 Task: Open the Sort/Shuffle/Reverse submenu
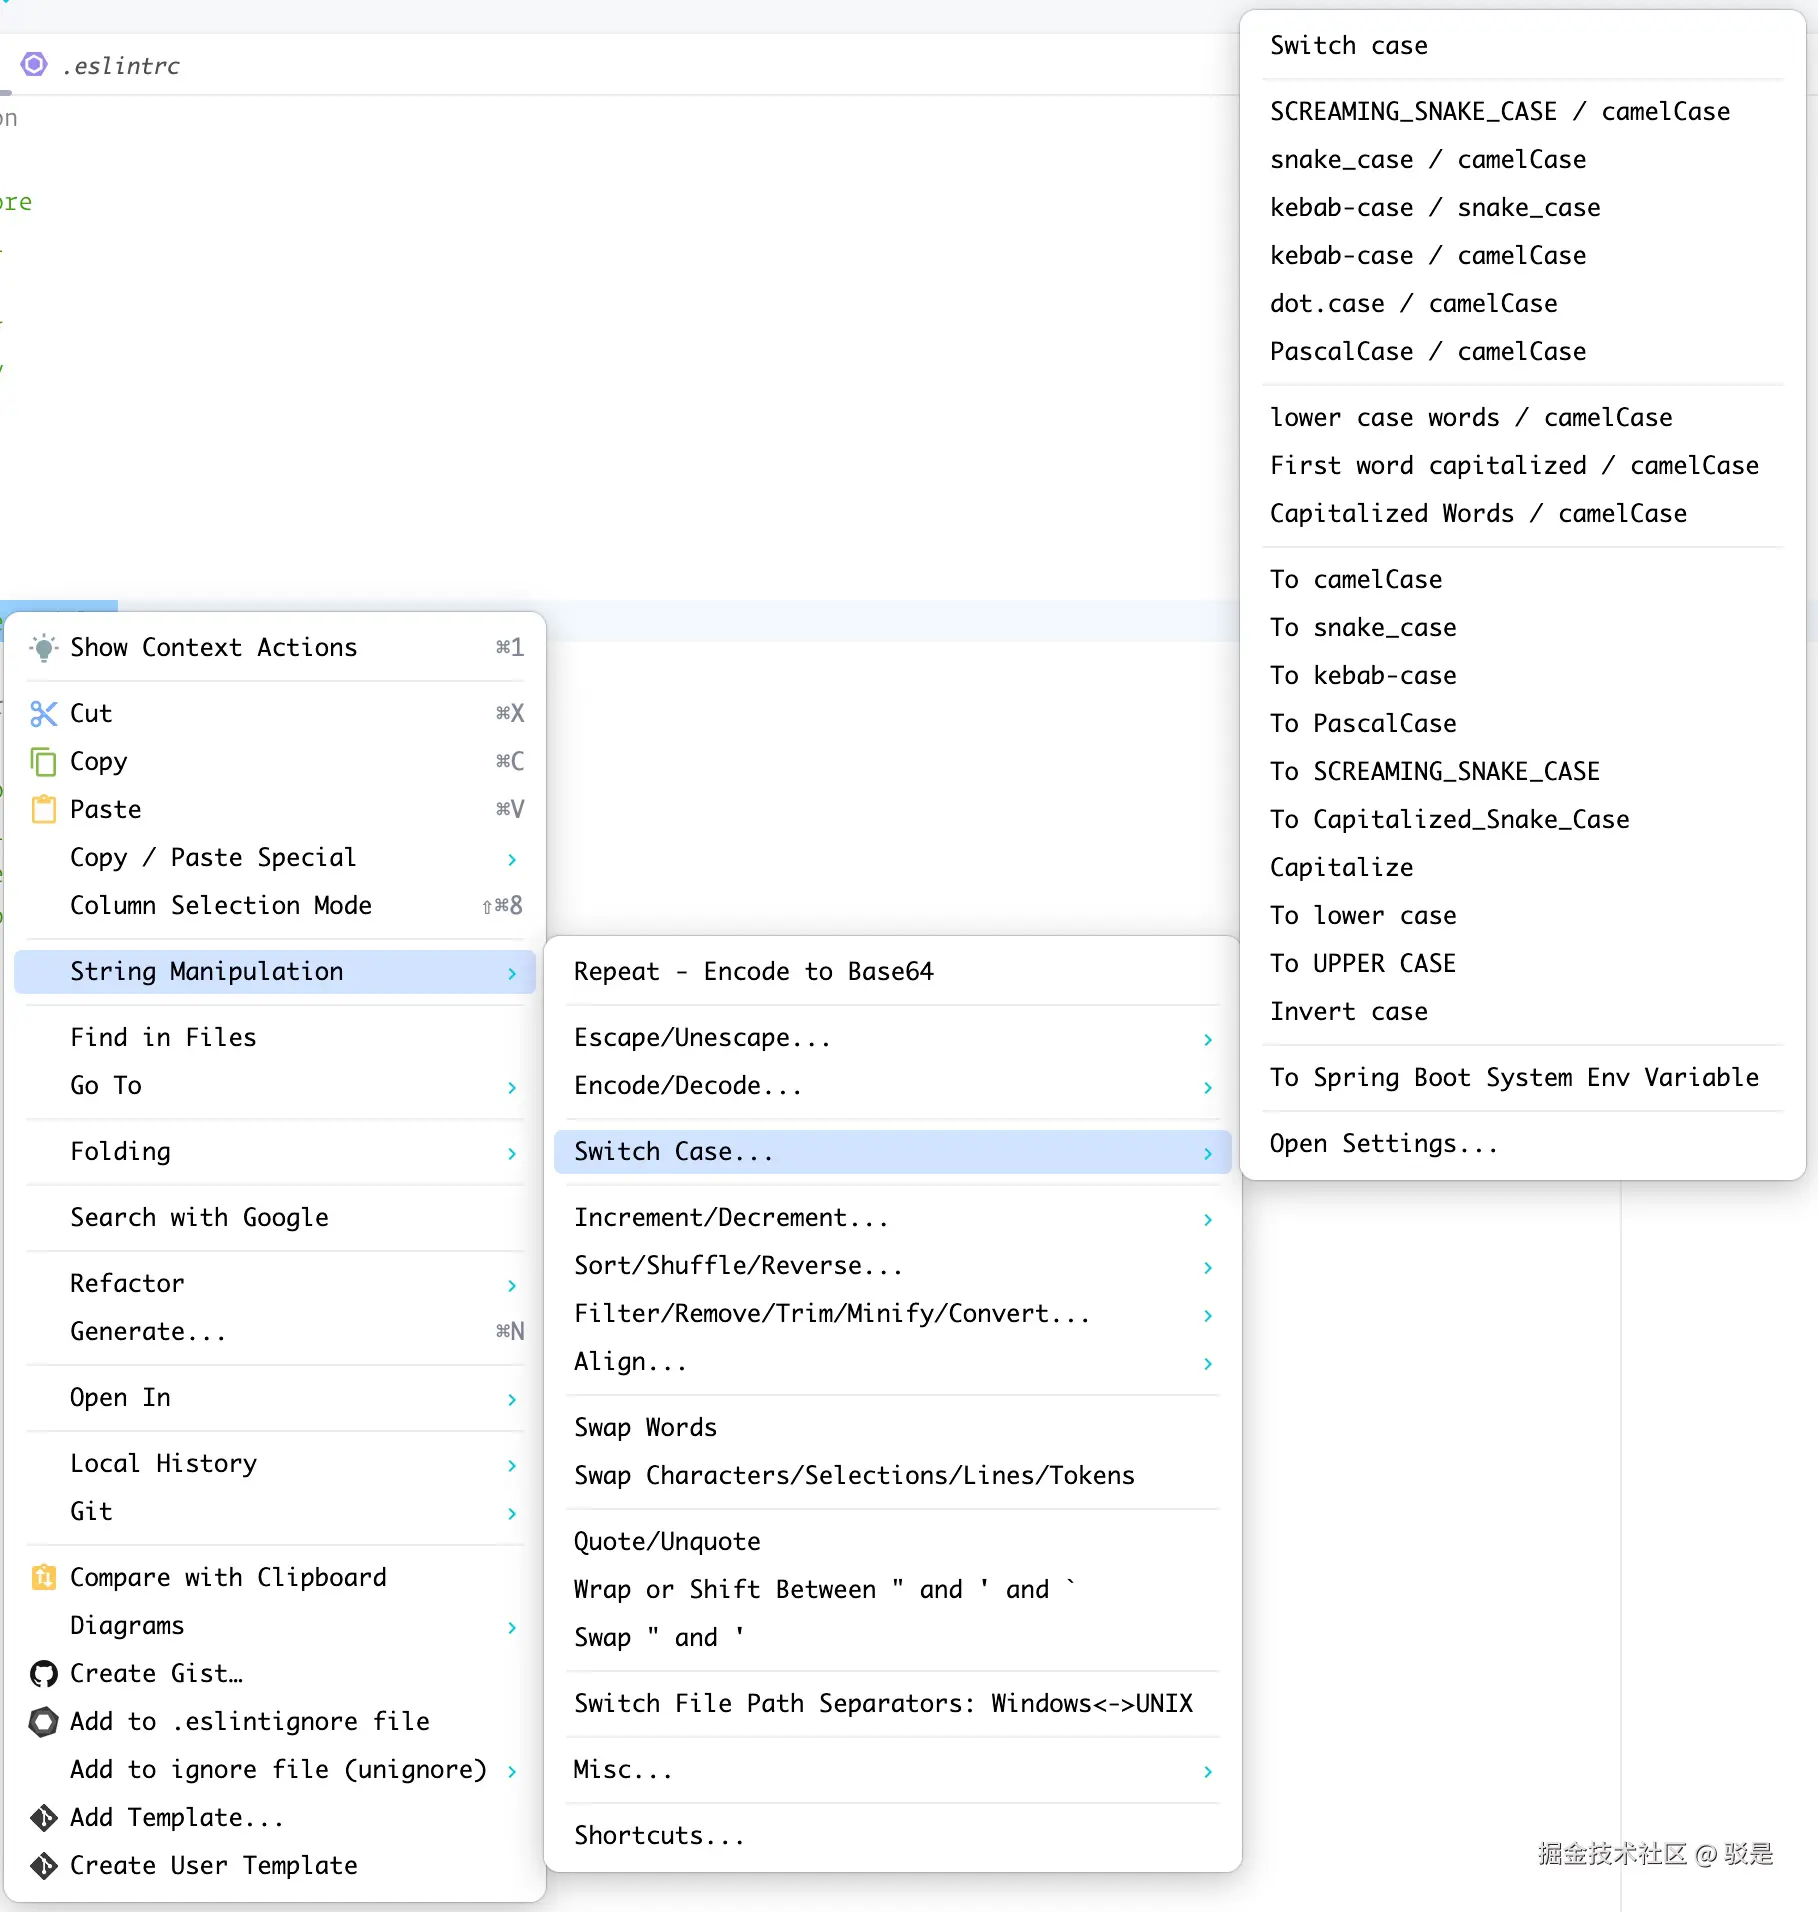pyautogui.click(x=738, y=1266)
